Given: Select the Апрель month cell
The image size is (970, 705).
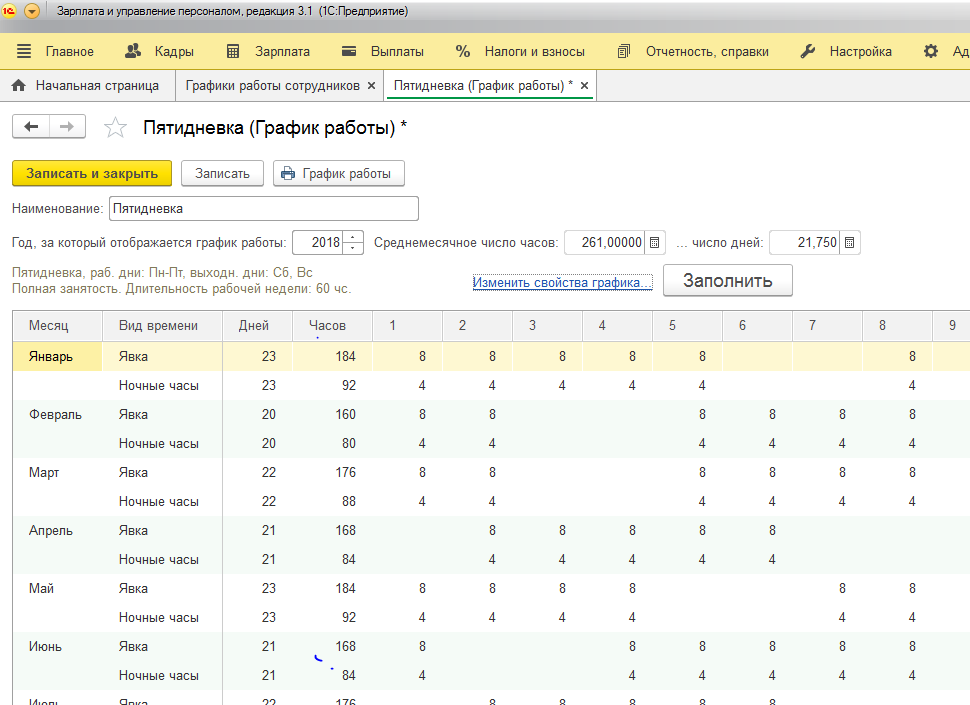Looking at the screenshot, I should click(x=58, y=531).
